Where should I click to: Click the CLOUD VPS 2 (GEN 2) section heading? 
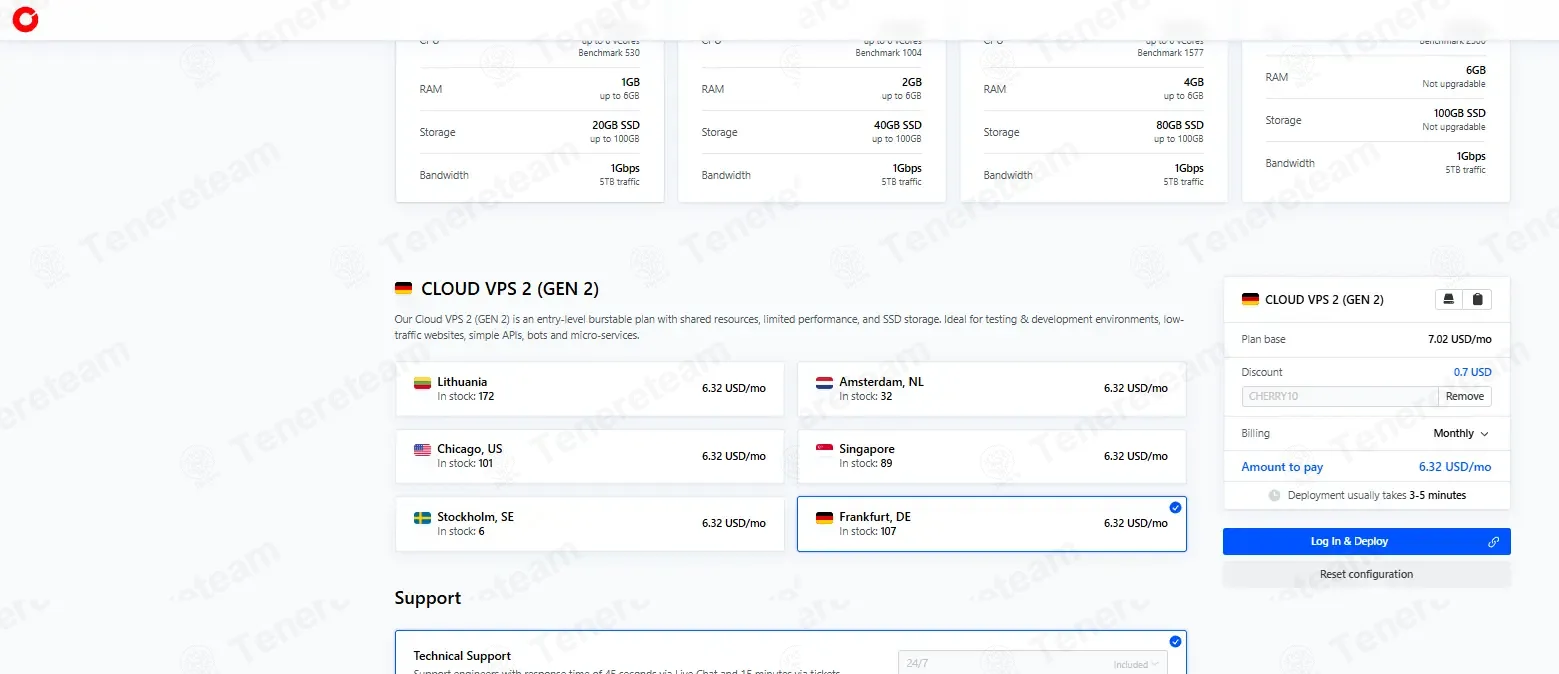click(x=510, y=289)
